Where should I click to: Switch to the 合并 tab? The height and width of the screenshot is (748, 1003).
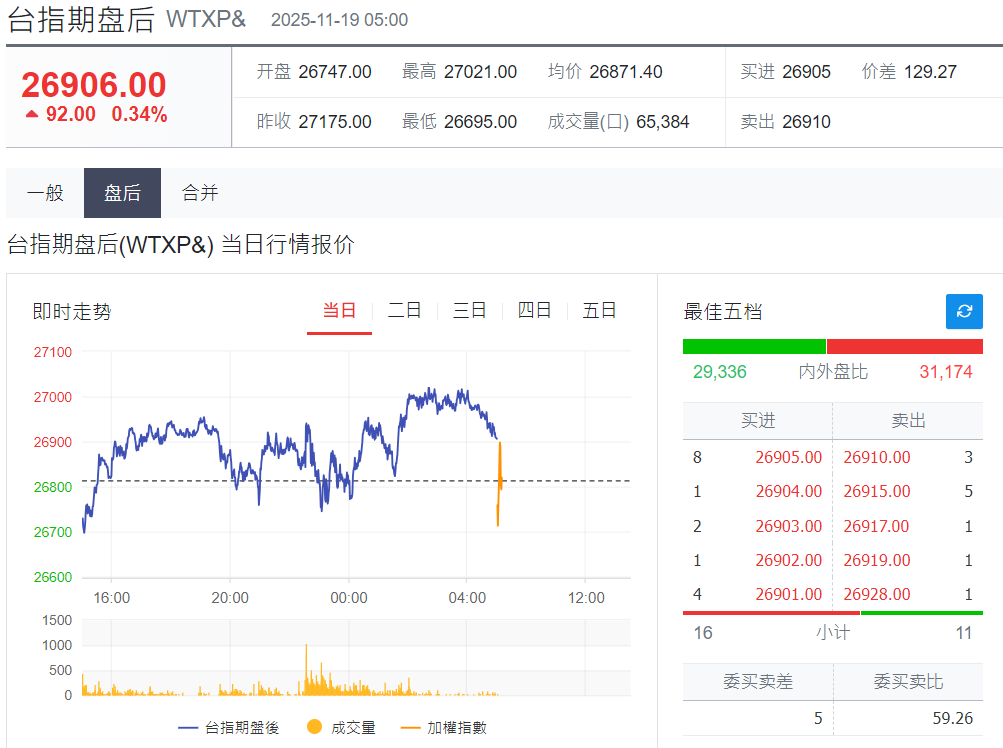click(199, 193)
